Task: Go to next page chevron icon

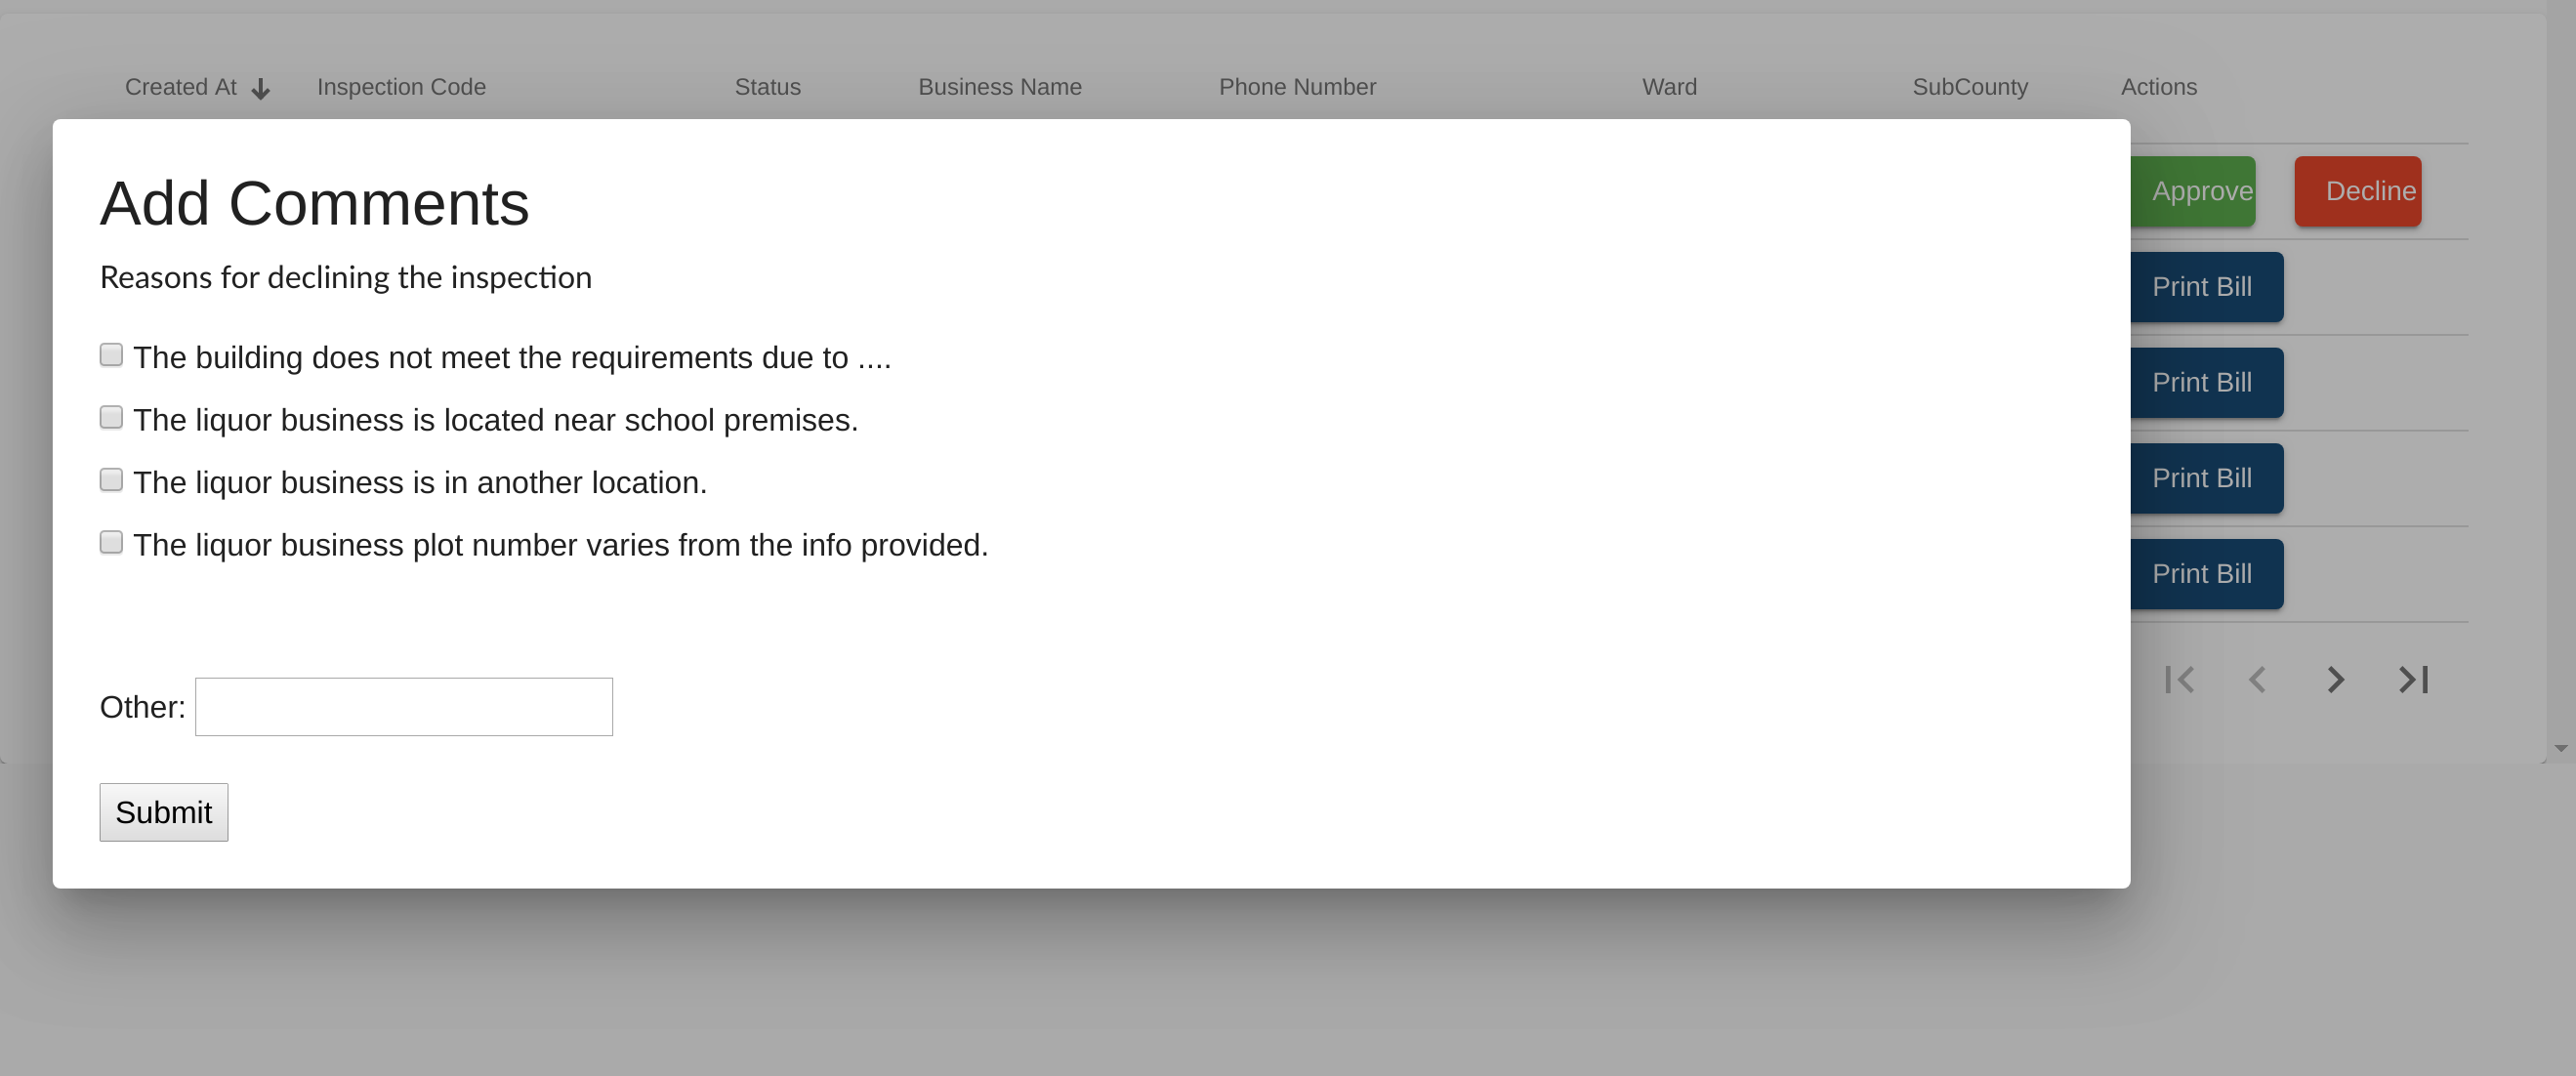Action: tap(2335, 680)
